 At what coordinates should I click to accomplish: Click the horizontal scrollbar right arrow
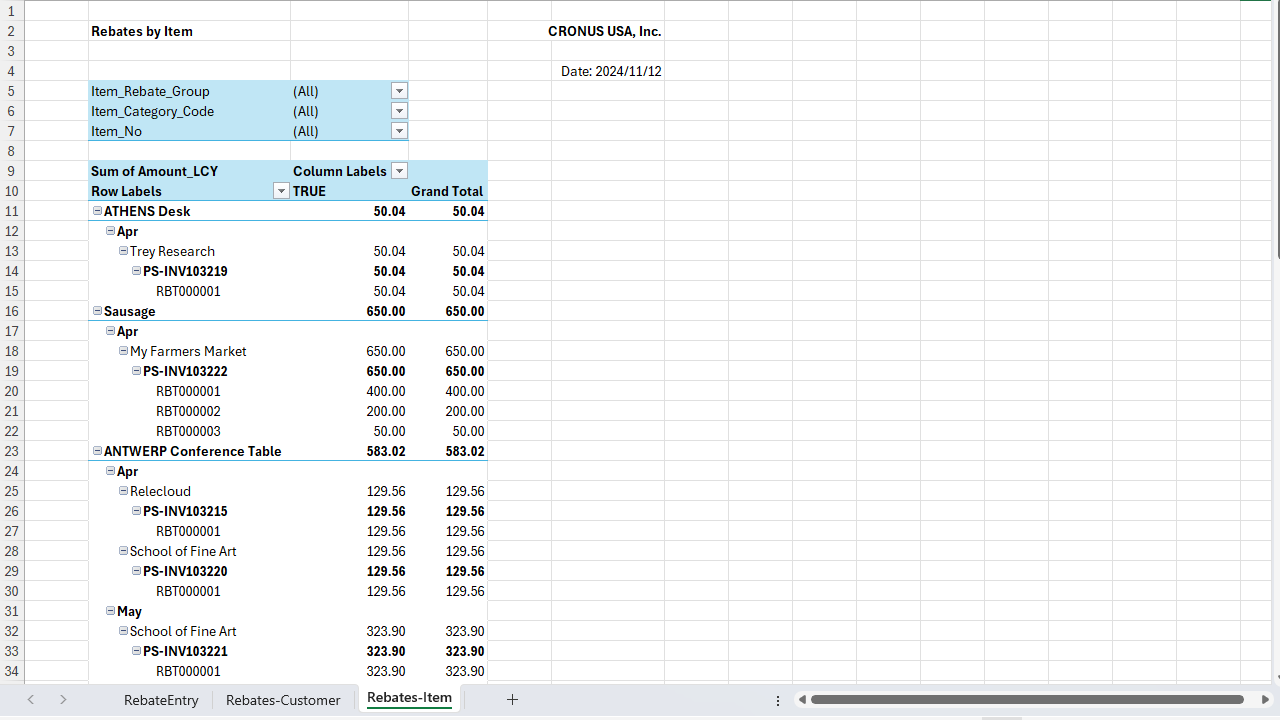[1266, 700]
